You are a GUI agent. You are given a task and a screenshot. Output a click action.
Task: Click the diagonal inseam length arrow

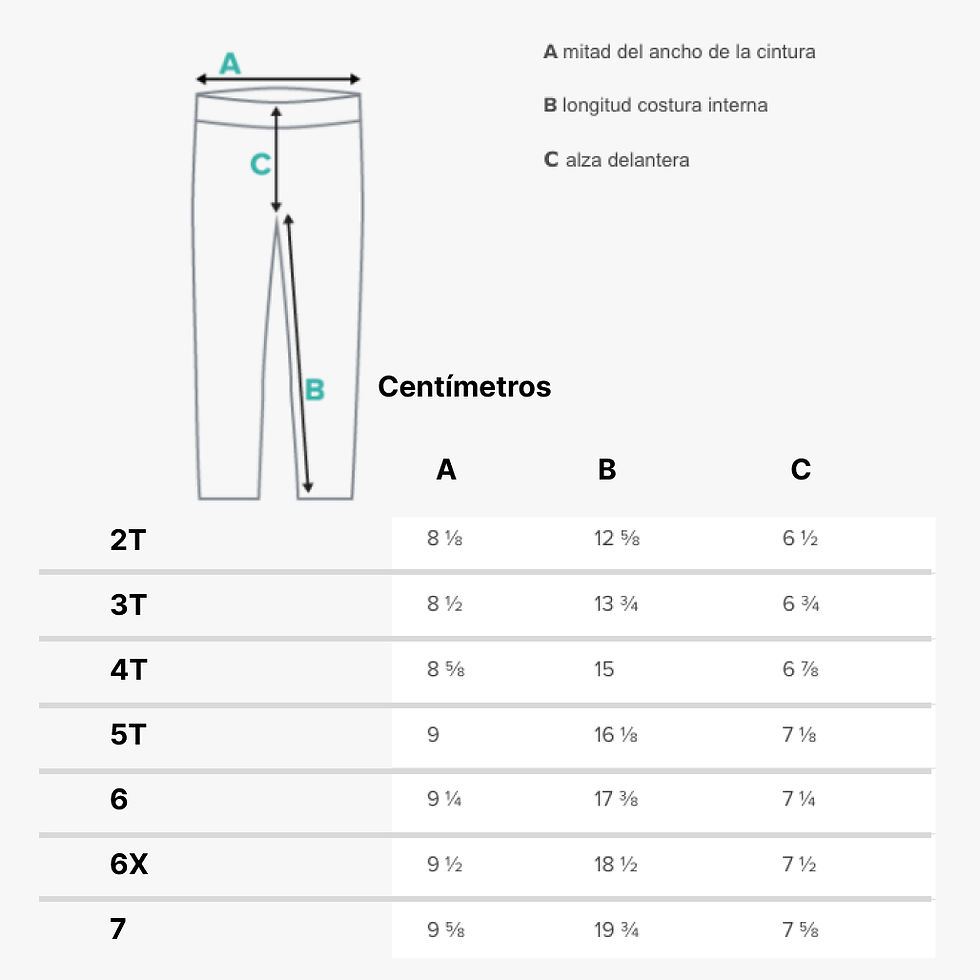point(298,353)
